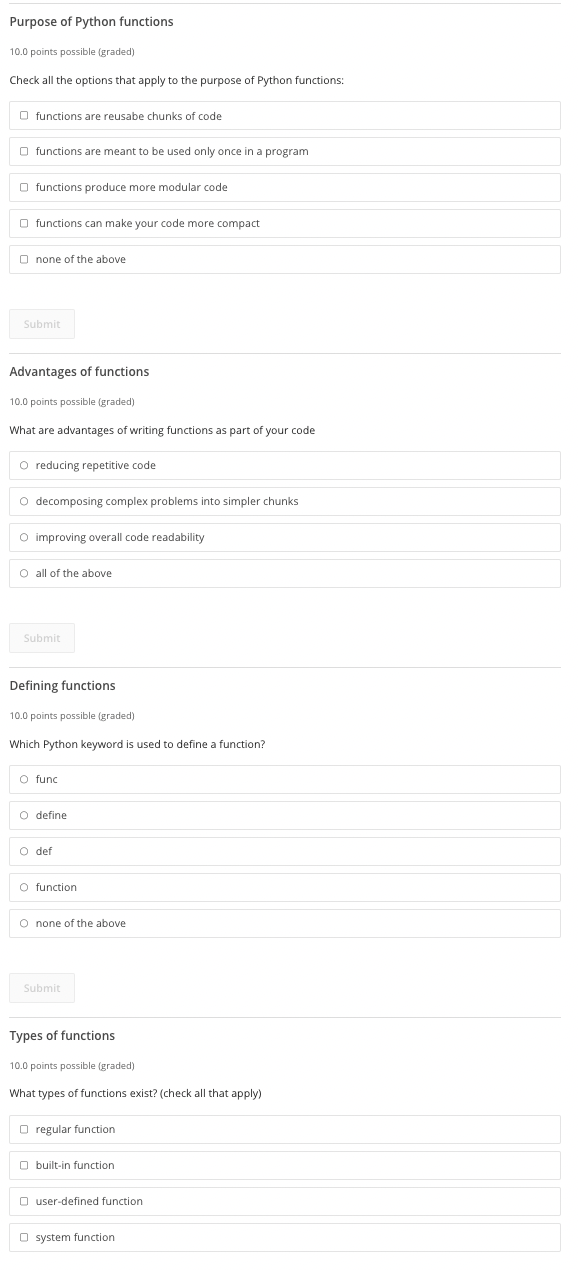Check "functions are meant to be used only once"
Image resolution: width=578 pixels, height=1270 pixels.
click(24, 151)
